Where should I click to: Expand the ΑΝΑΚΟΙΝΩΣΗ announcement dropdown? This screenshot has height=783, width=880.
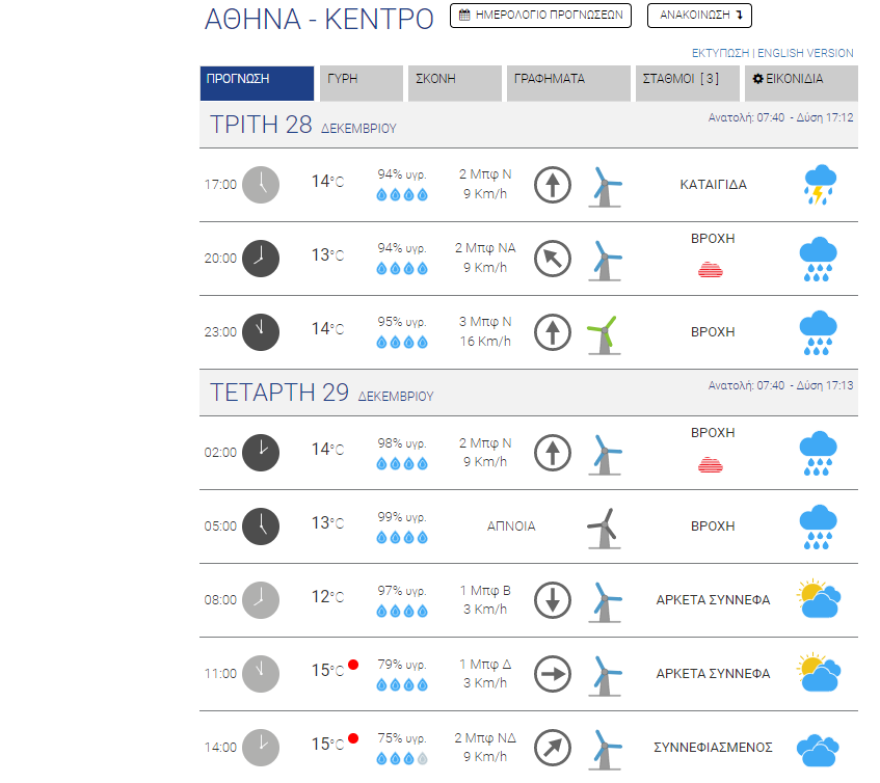pyautogui.click(x=699, y=16)
